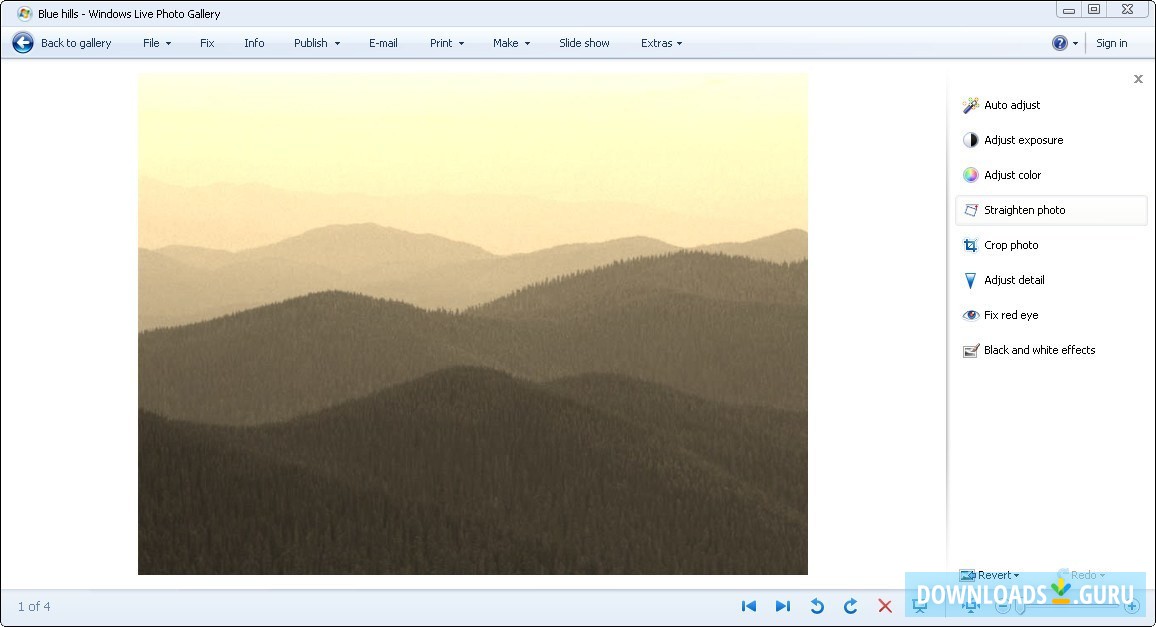Rotate the photo counterclockwise
The height and width of the screenshot is (627, 1156).
point(817,606)
